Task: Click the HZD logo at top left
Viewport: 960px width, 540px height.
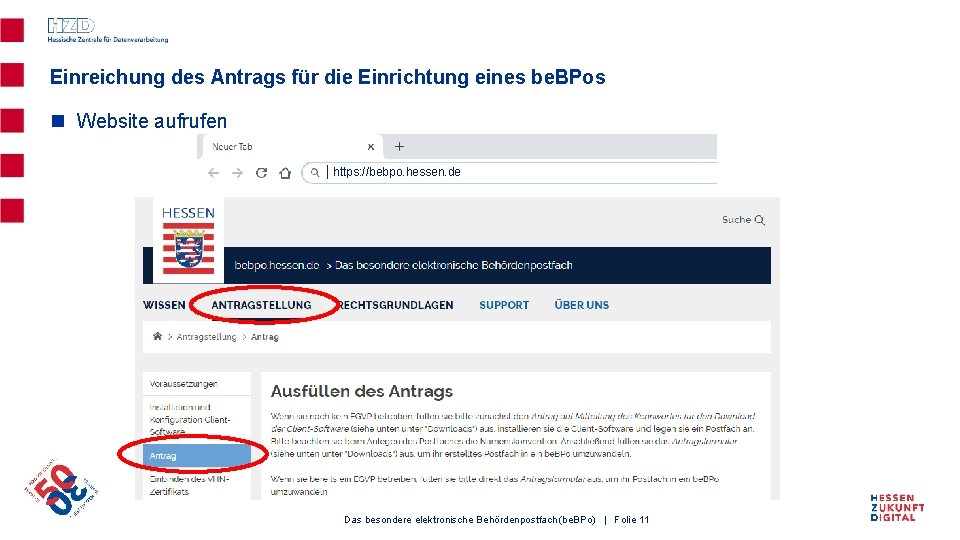Action: [x=108, y=30]
